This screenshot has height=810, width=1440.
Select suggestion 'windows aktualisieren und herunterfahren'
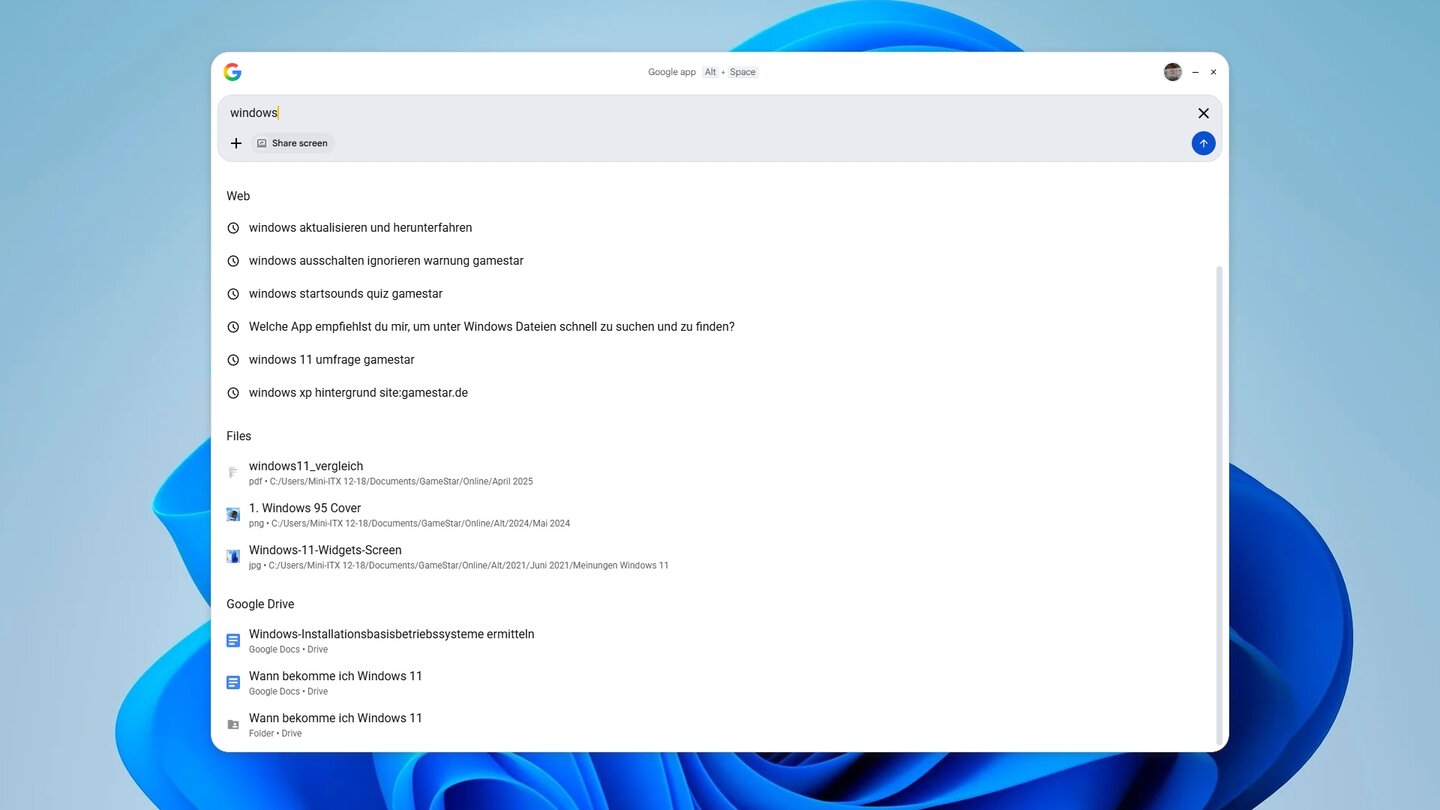coord(360,228)
